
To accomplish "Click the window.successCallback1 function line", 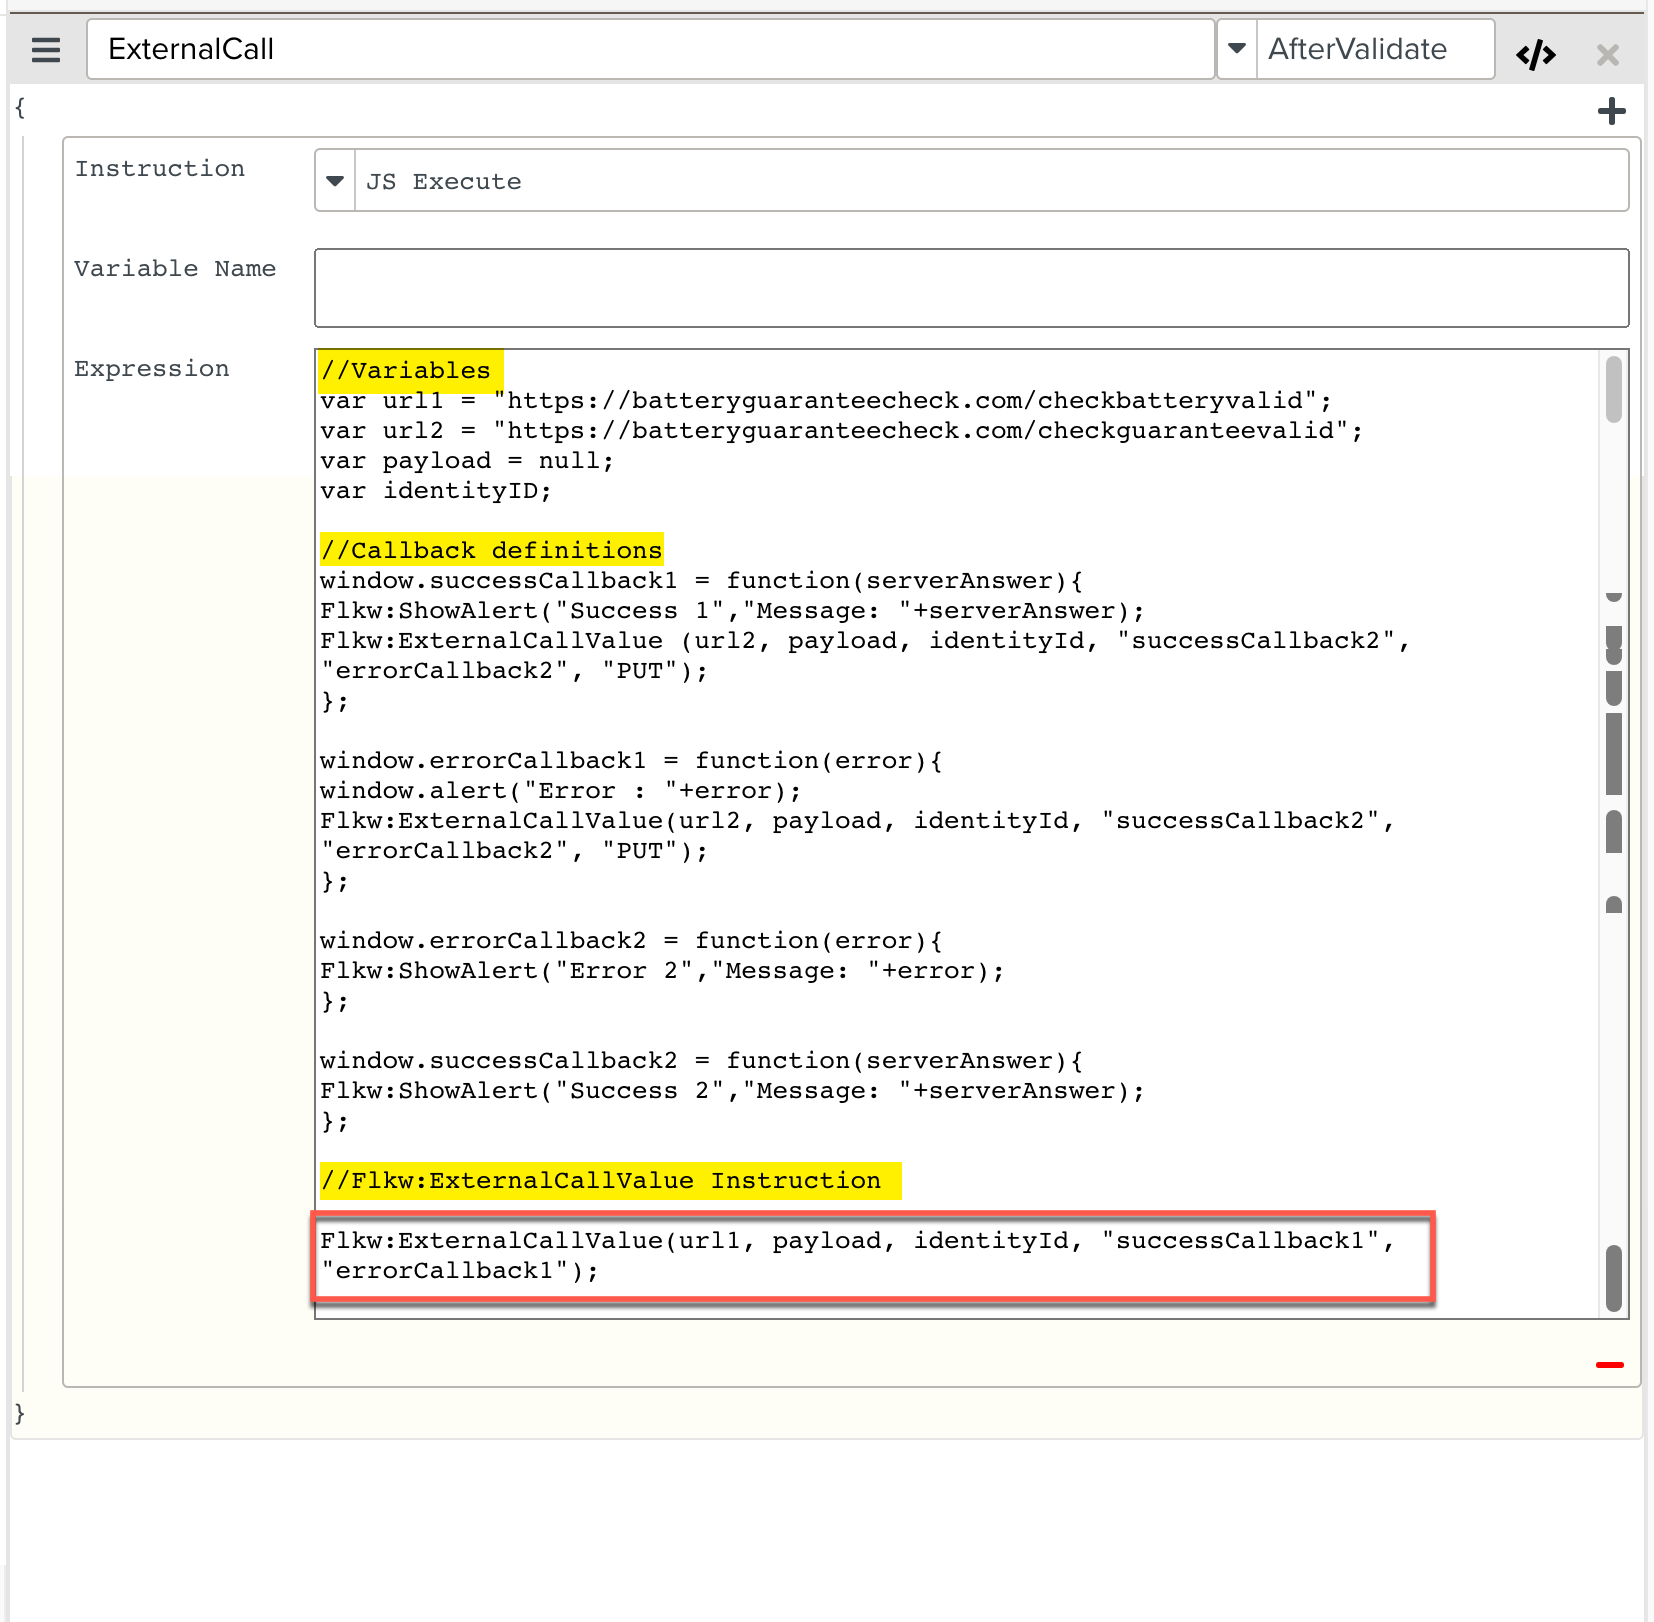I will (x=701, y=581).
